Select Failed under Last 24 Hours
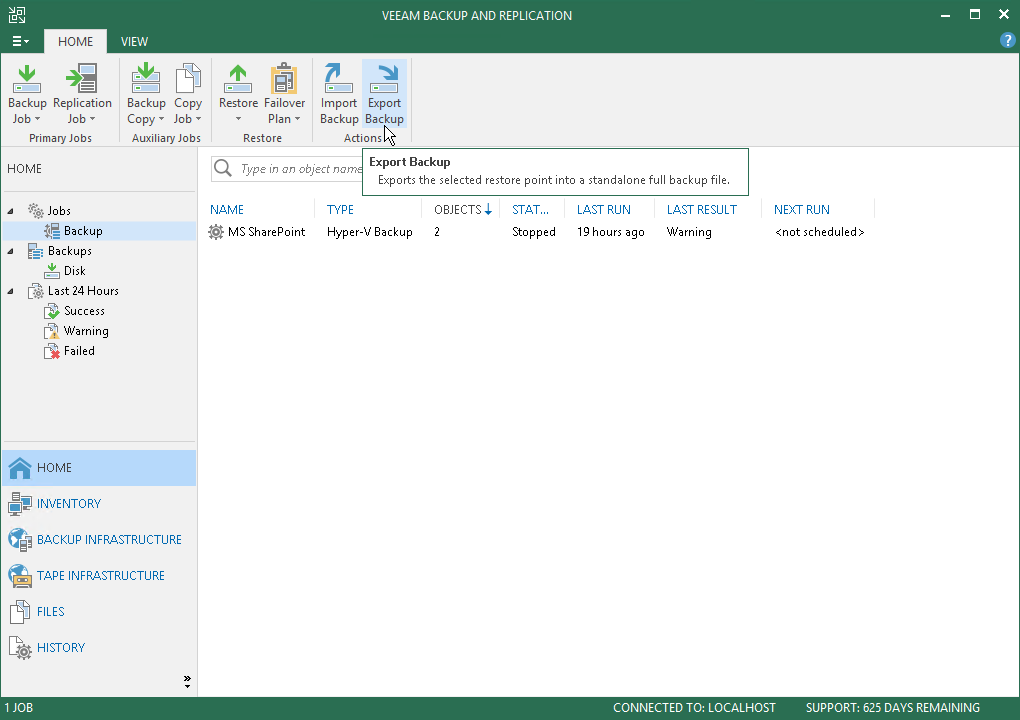This screenshot has height=720, width=1020. (79, 351)
